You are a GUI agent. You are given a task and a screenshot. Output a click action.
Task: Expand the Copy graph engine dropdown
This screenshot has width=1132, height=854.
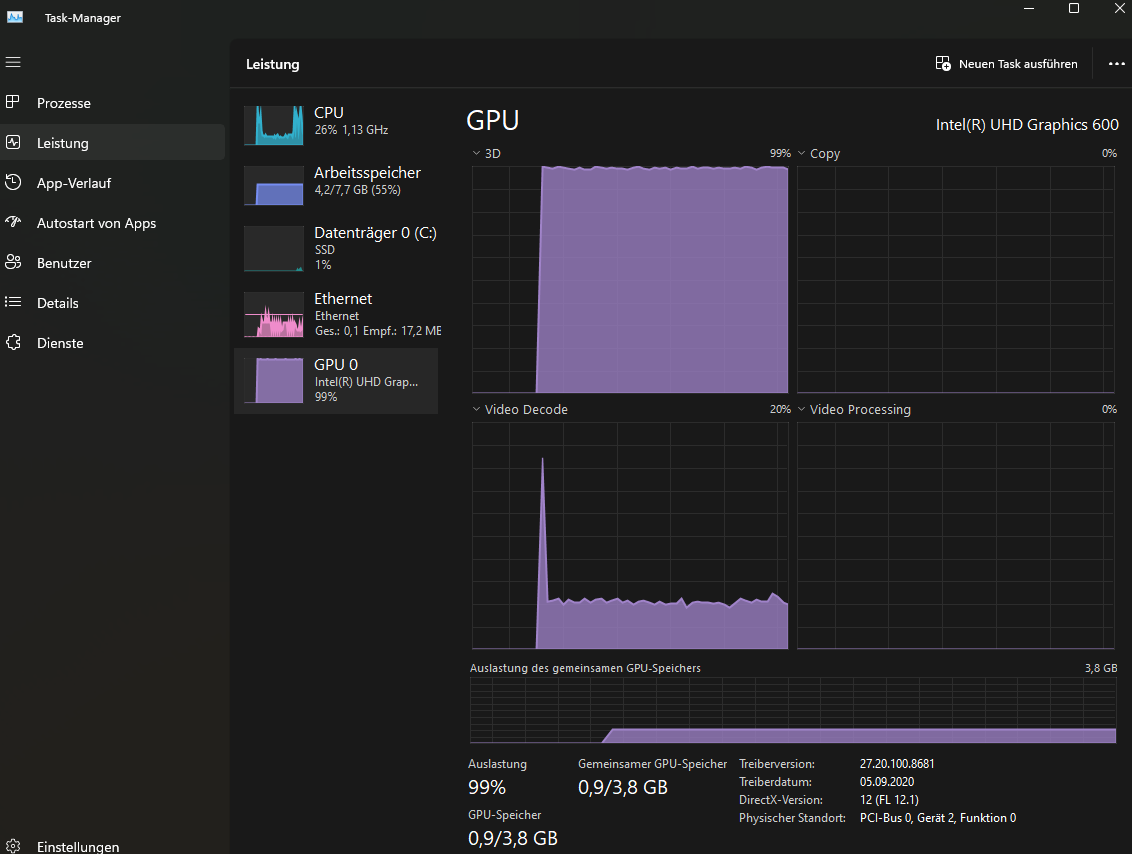coord(802,154)
